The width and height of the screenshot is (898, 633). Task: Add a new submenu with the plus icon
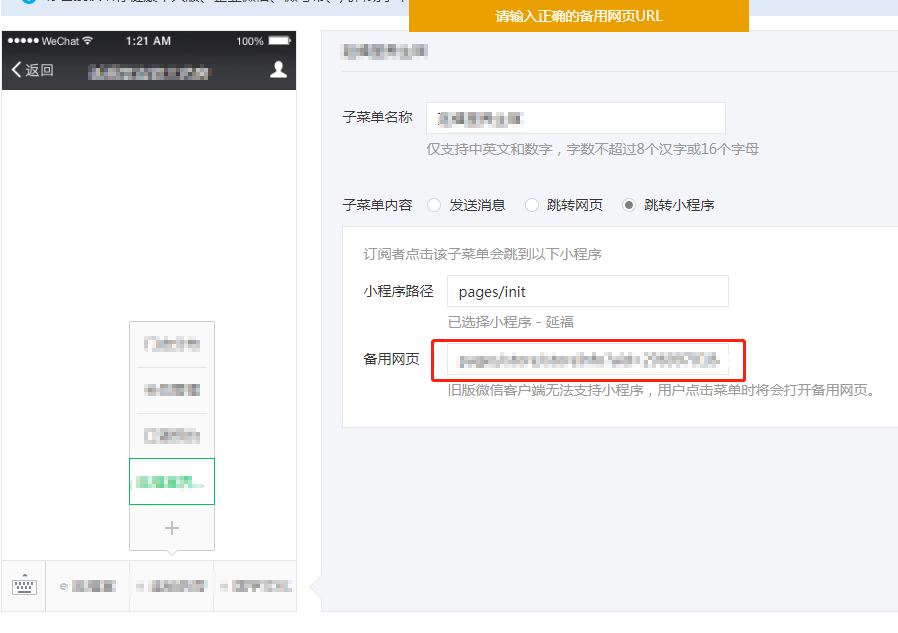point(172,528)
